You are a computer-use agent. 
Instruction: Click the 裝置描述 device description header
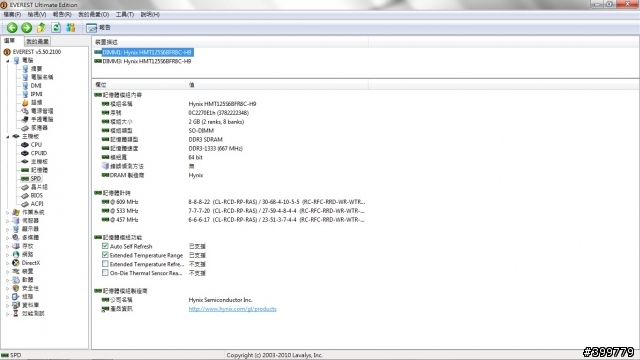click(x=231, y=42)
